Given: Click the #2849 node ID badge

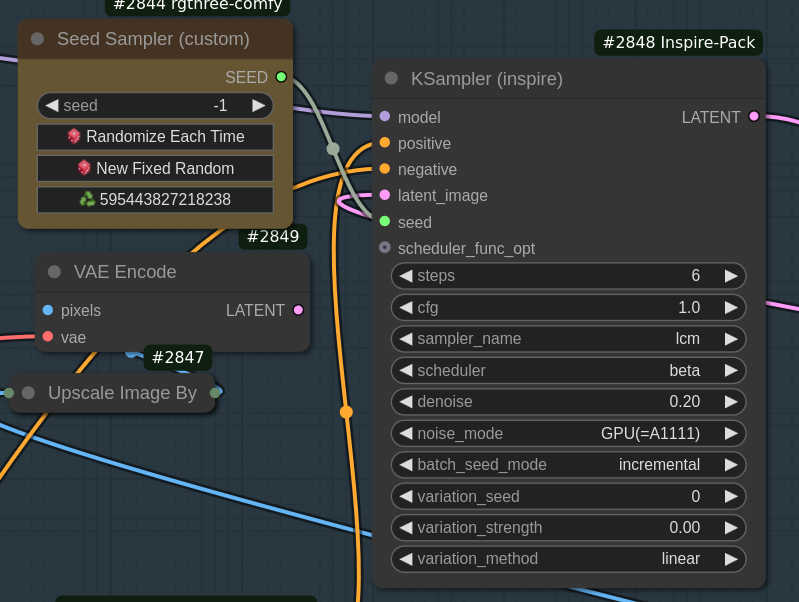Looking at the screenshot, I should pos(273,237).
